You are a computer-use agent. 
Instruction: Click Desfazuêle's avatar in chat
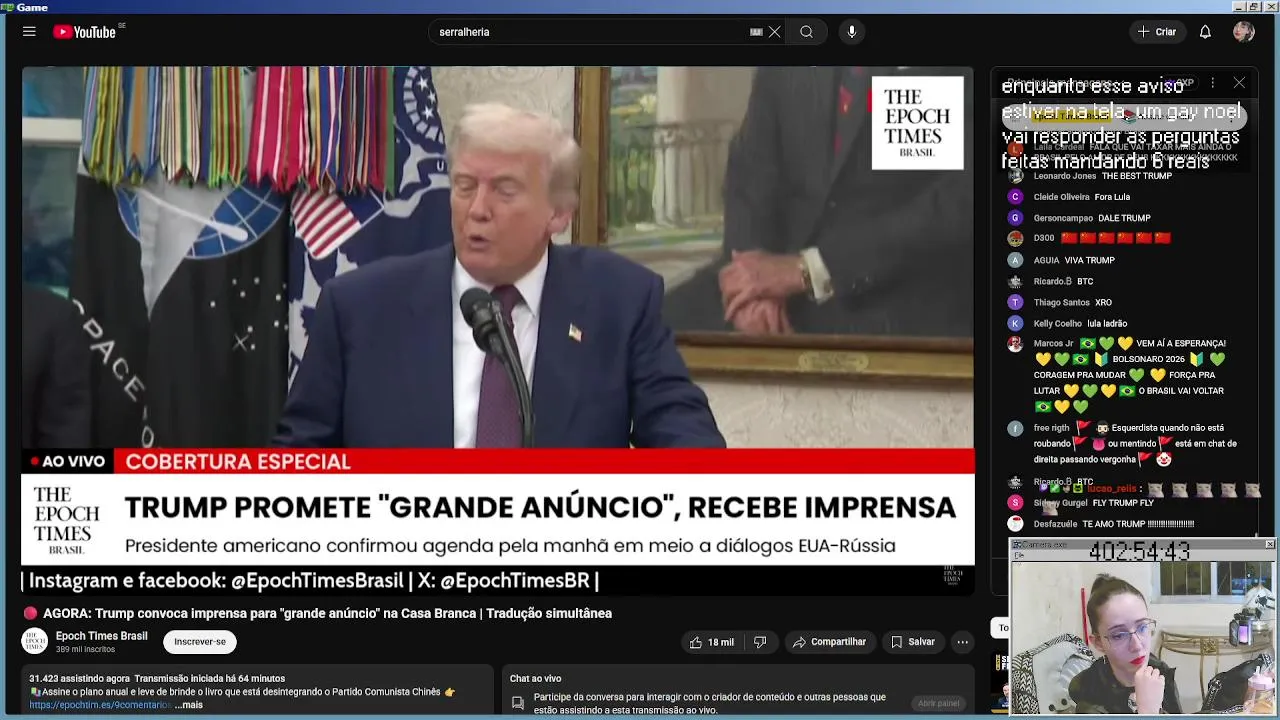[1015, 523]
